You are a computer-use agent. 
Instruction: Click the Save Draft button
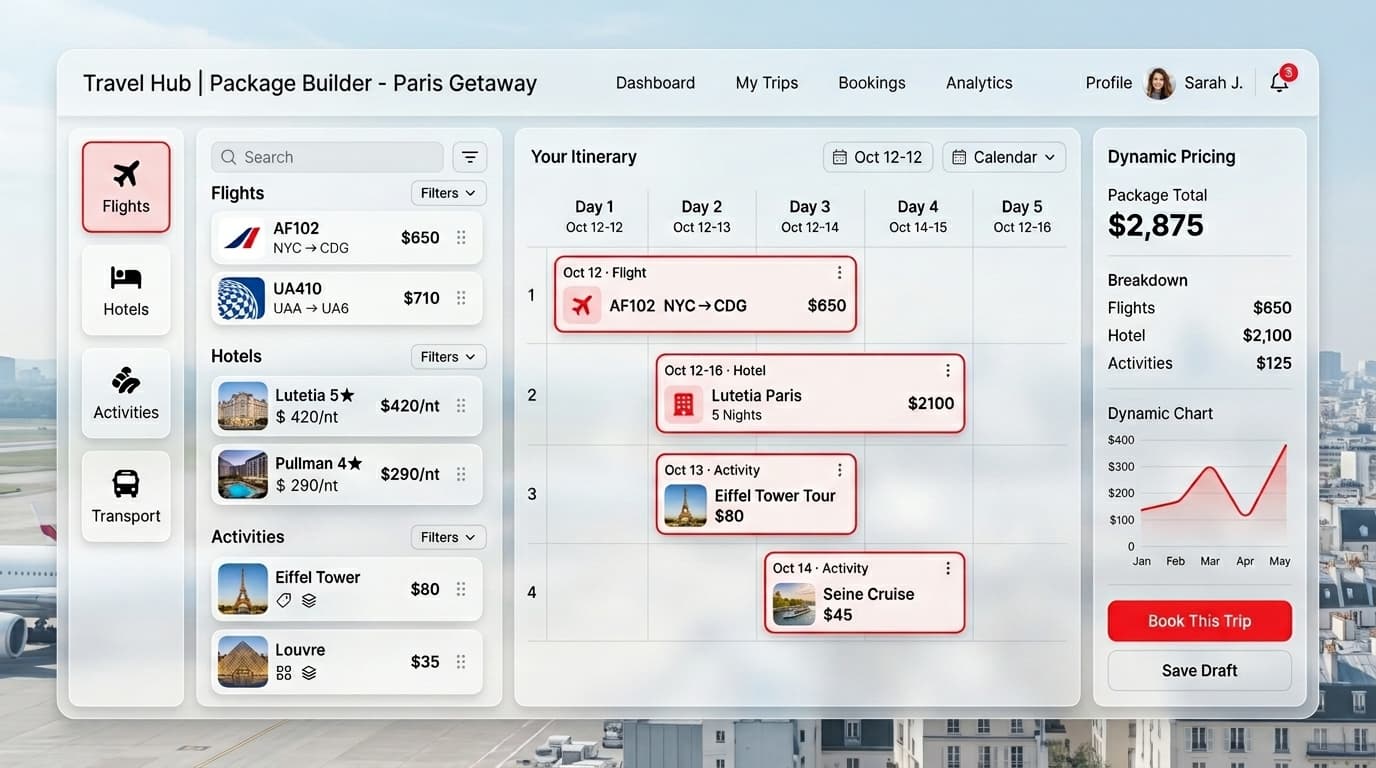1199,671
